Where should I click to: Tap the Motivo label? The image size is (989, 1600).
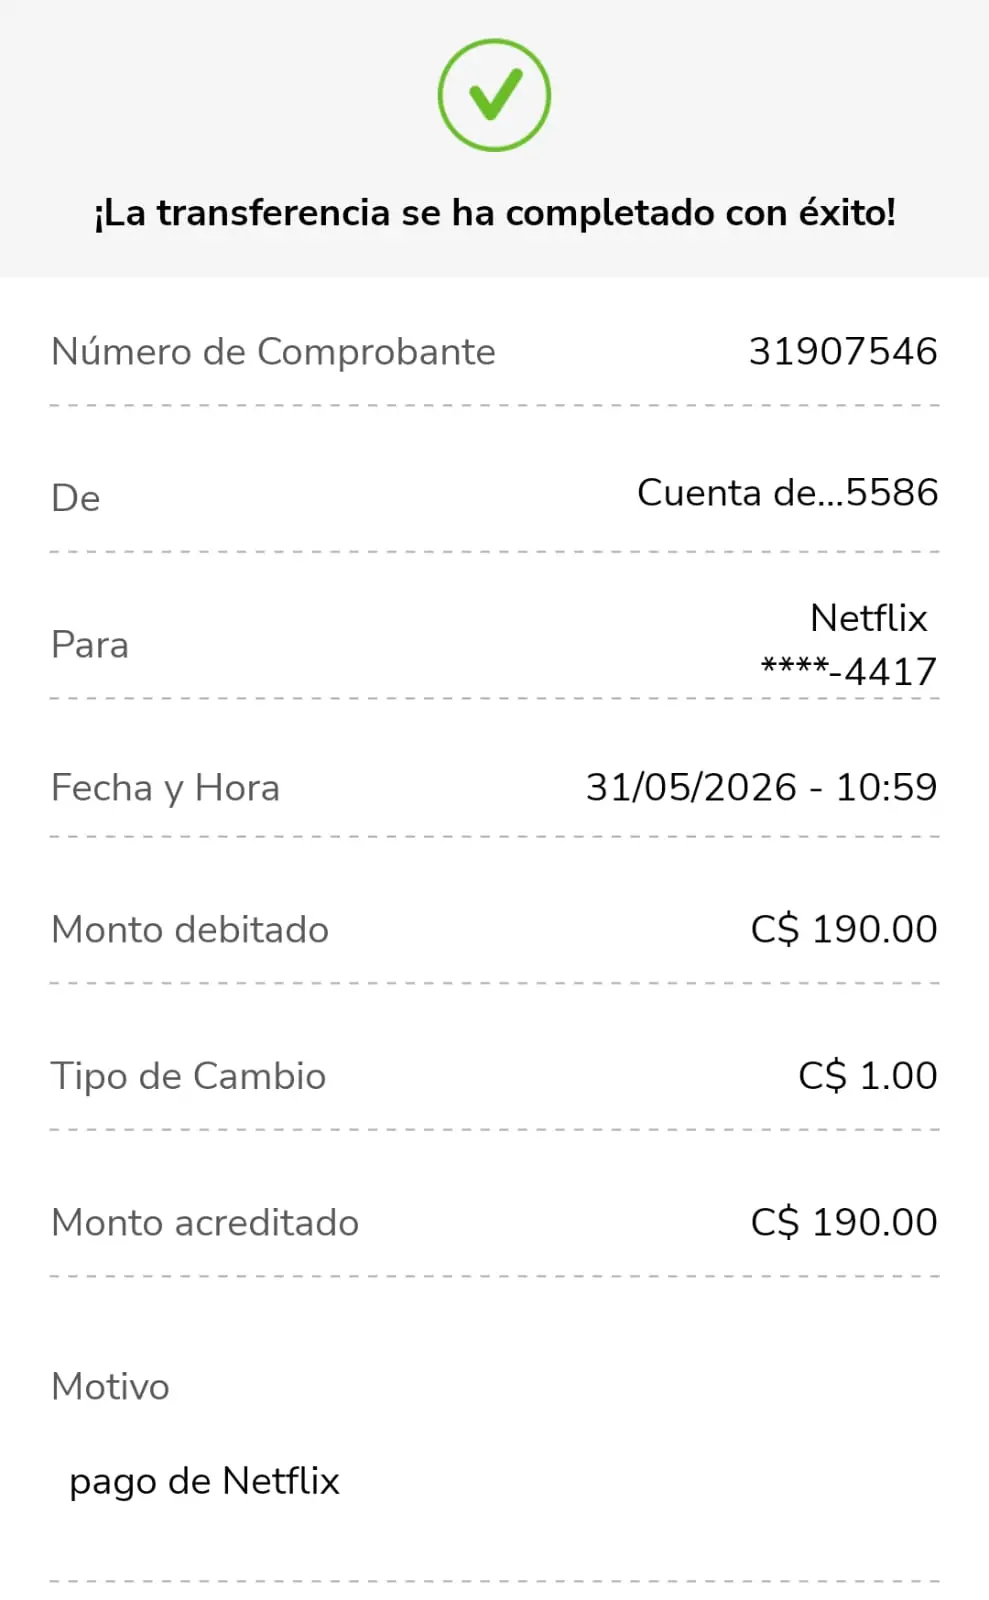(110, 1387)
